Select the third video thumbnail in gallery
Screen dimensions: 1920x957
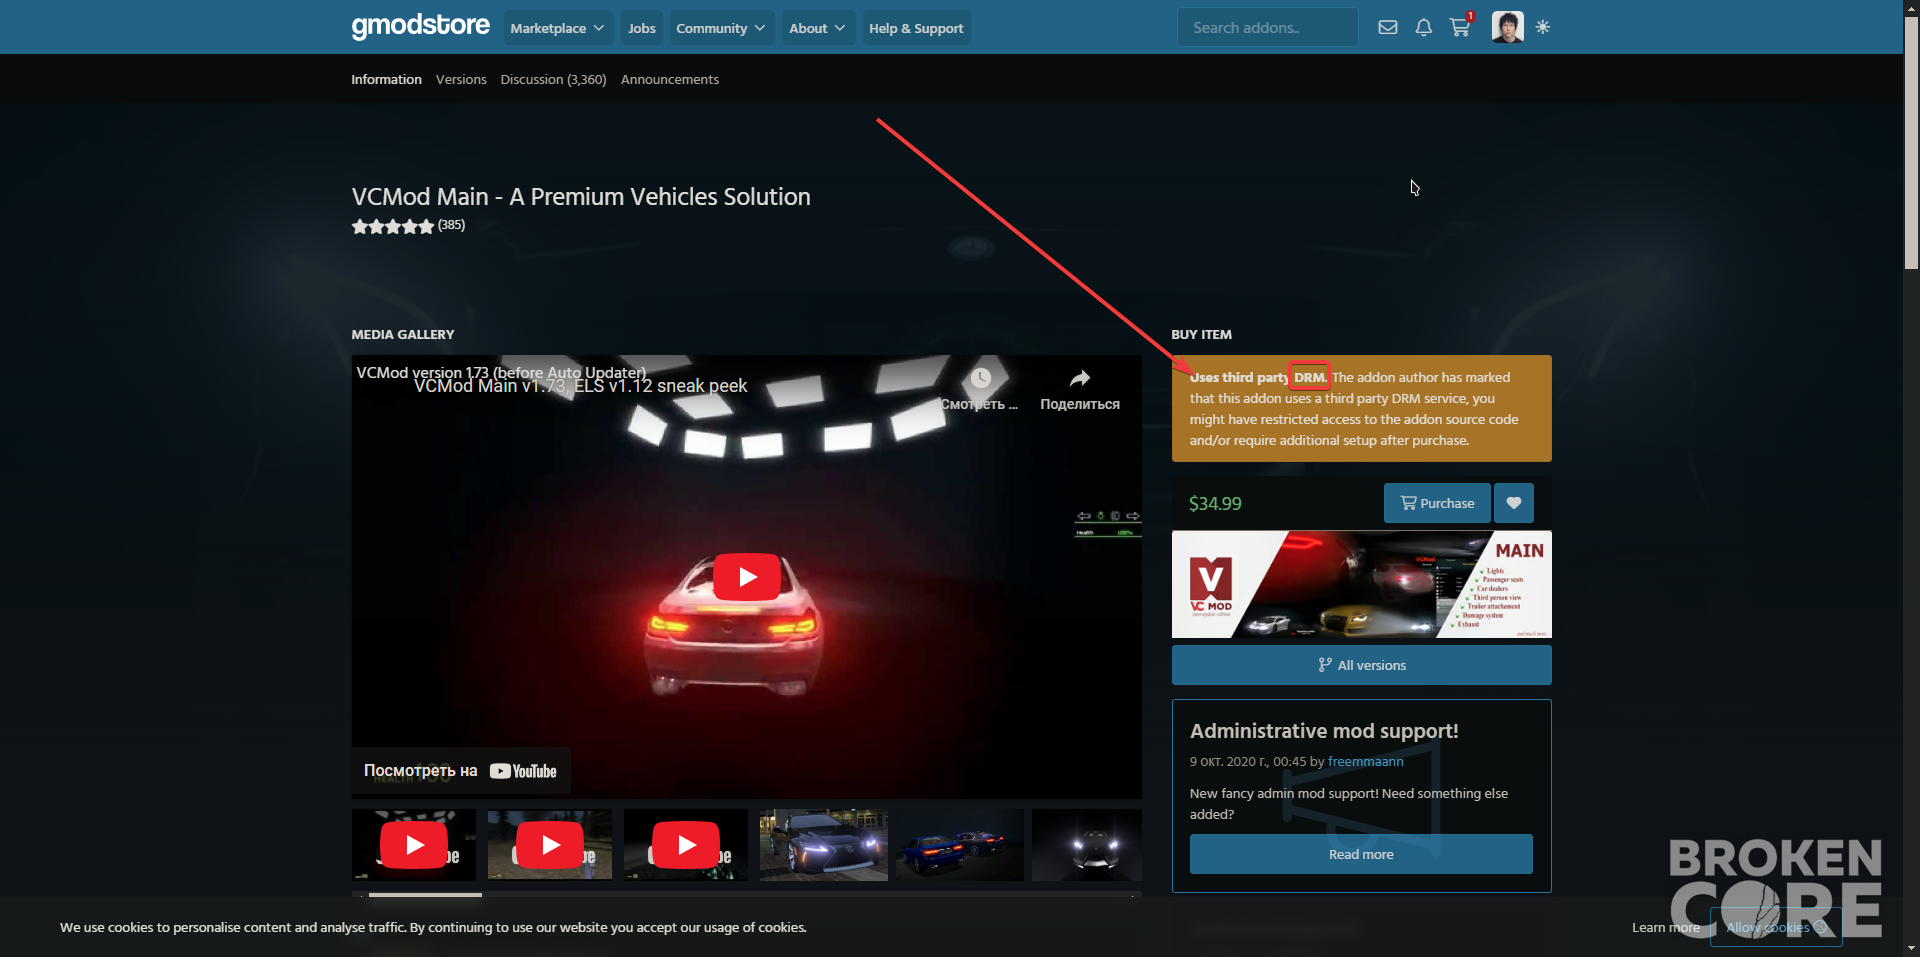(686, 845)
